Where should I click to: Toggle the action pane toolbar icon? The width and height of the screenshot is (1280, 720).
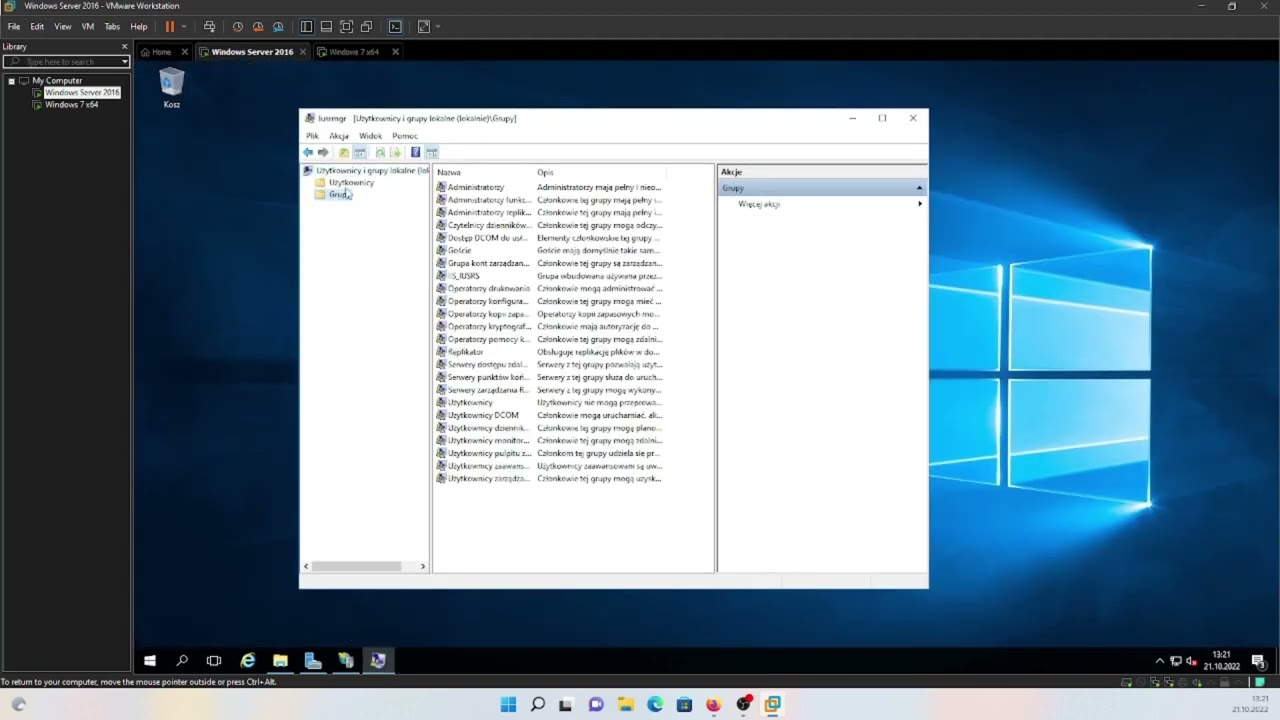[432, 152]
